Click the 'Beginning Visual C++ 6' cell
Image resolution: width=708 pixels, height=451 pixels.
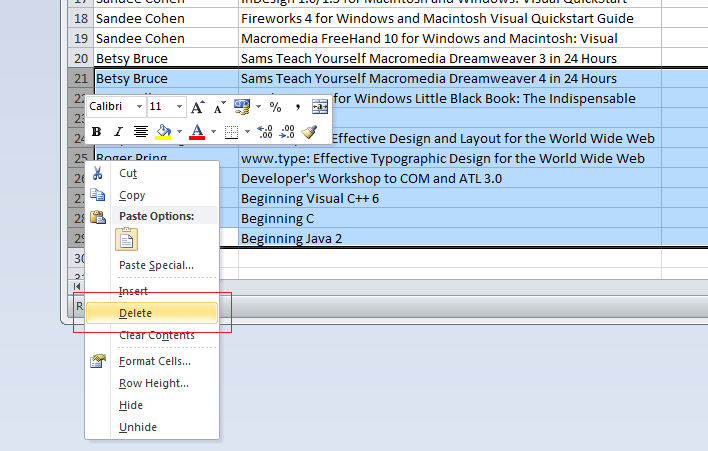click(x=450, y=198)
